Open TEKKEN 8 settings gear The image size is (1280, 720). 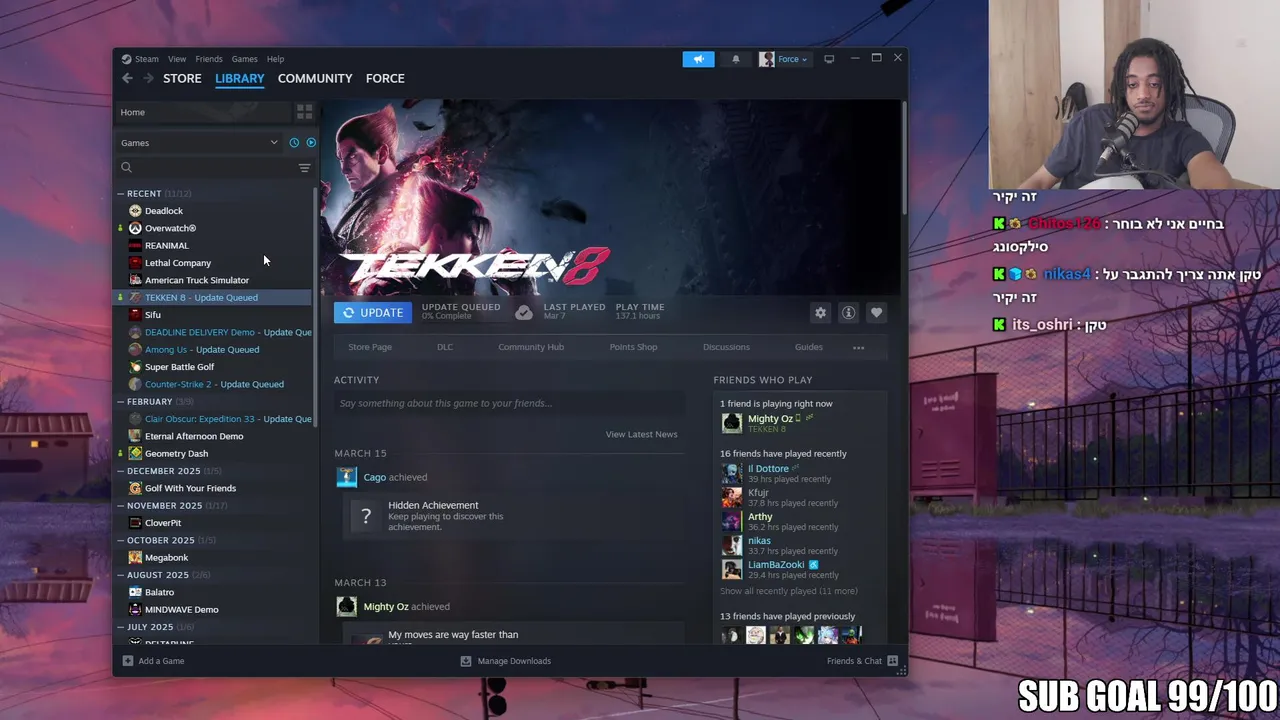[820, 313]
